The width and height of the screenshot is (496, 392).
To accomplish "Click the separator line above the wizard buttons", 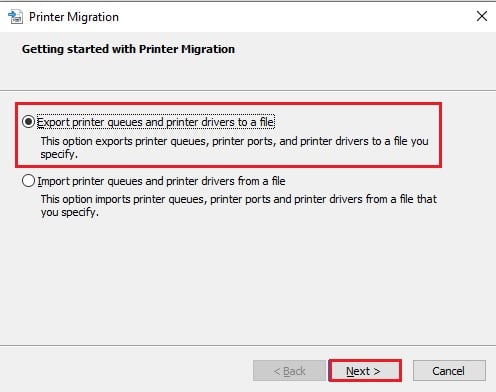I will click(x=248, y=345).
